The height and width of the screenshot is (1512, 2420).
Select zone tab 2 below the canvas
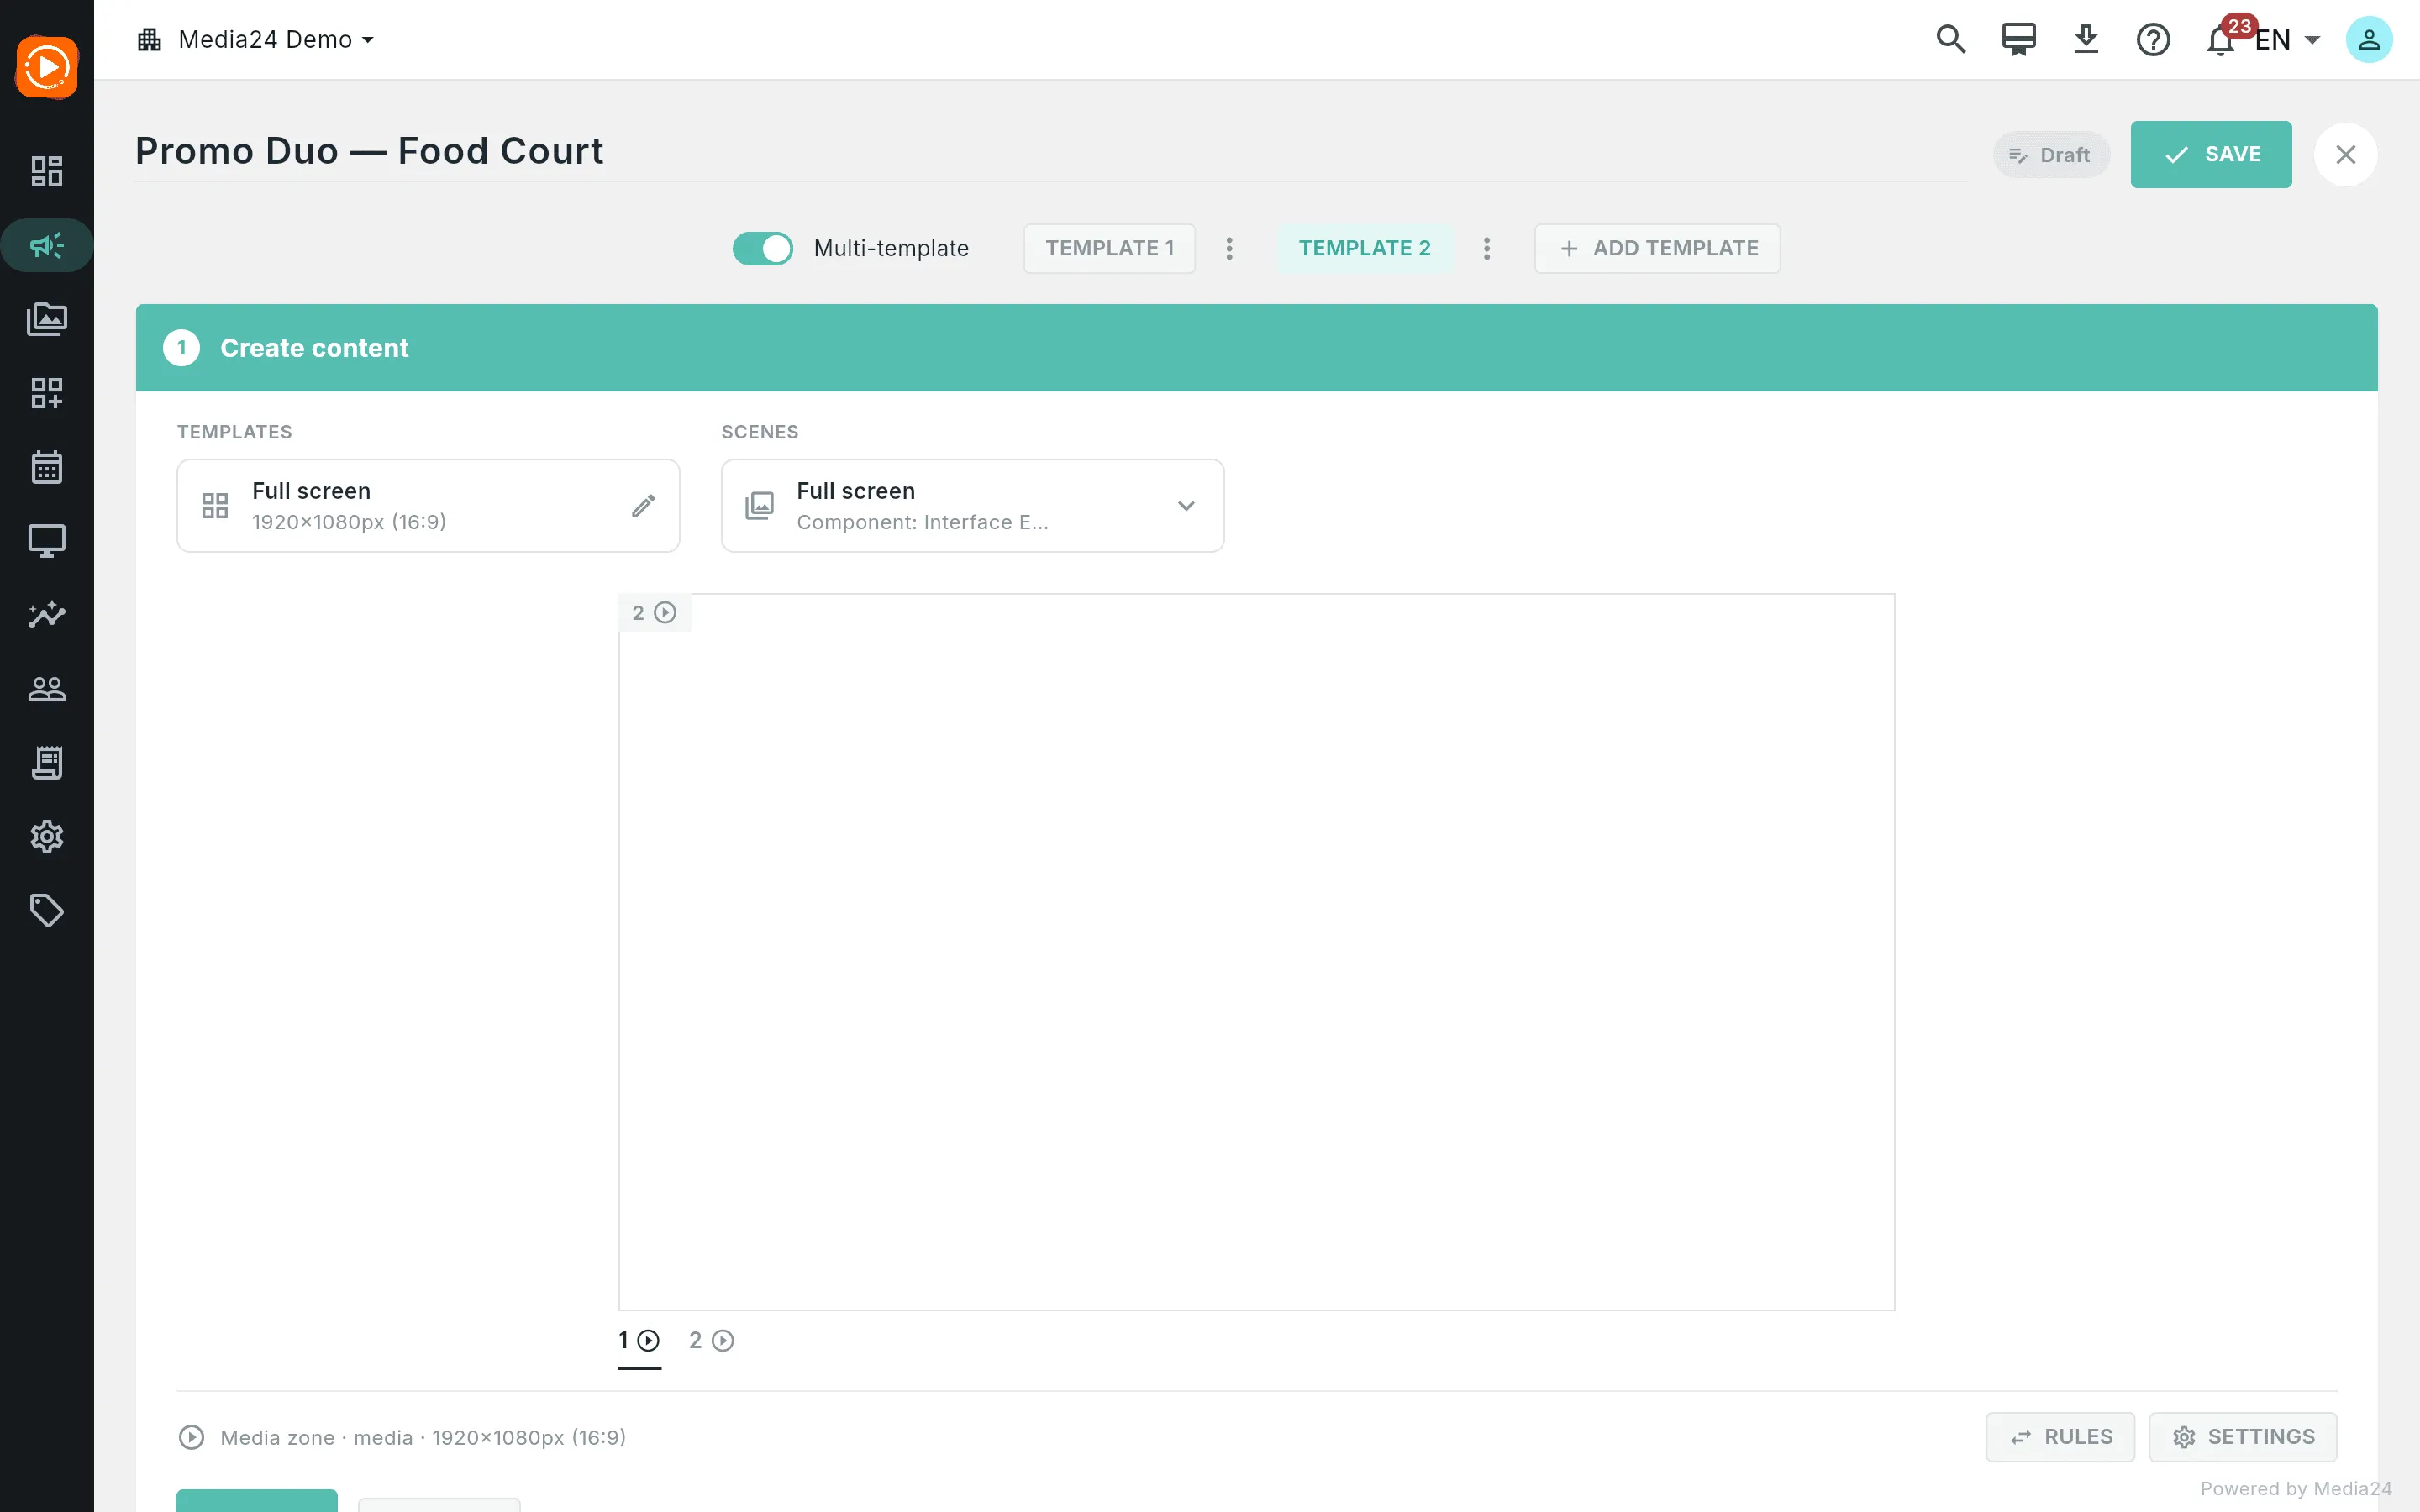[x=711, y=1341]
